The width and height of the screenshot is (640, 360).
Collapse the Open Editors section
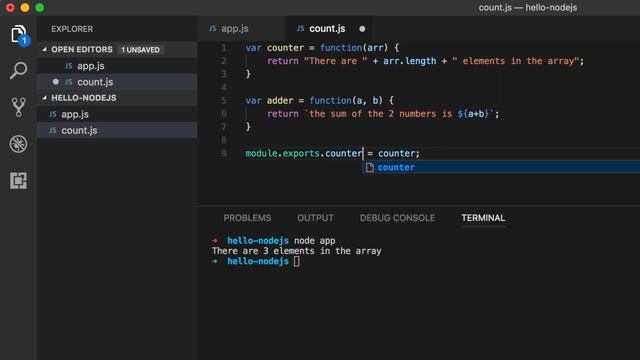click(x=44, y=49)
